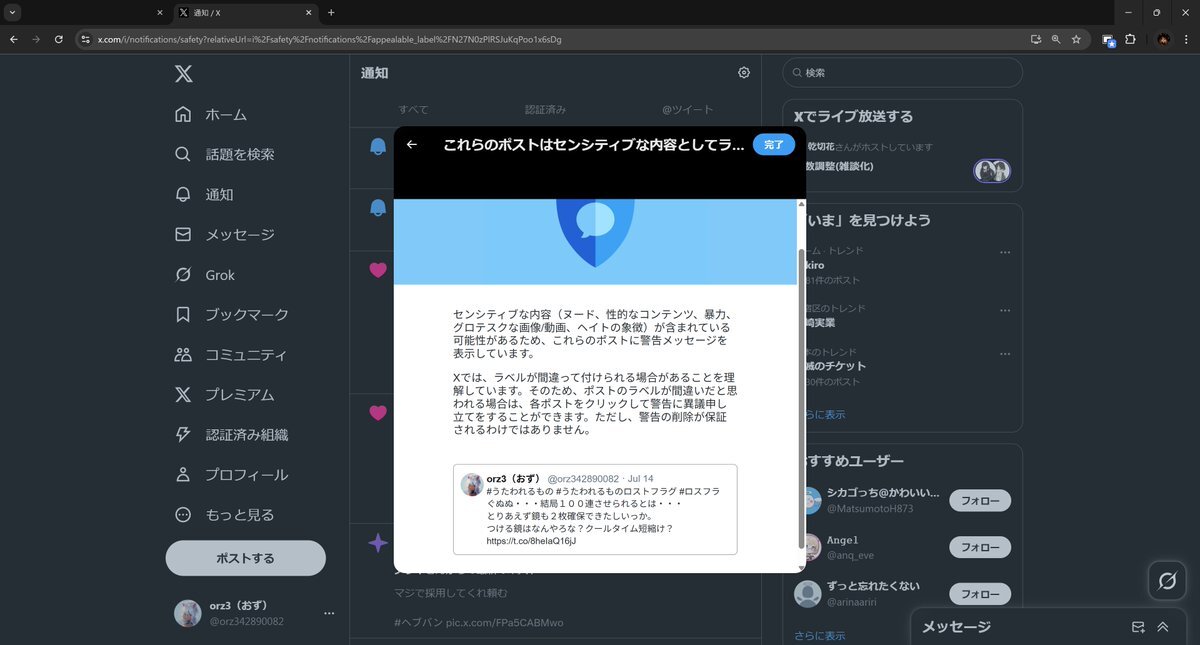Click ずっと忘れたくない avatar
This screenshot has height=645, width=1200.
[x=808, y=594]
